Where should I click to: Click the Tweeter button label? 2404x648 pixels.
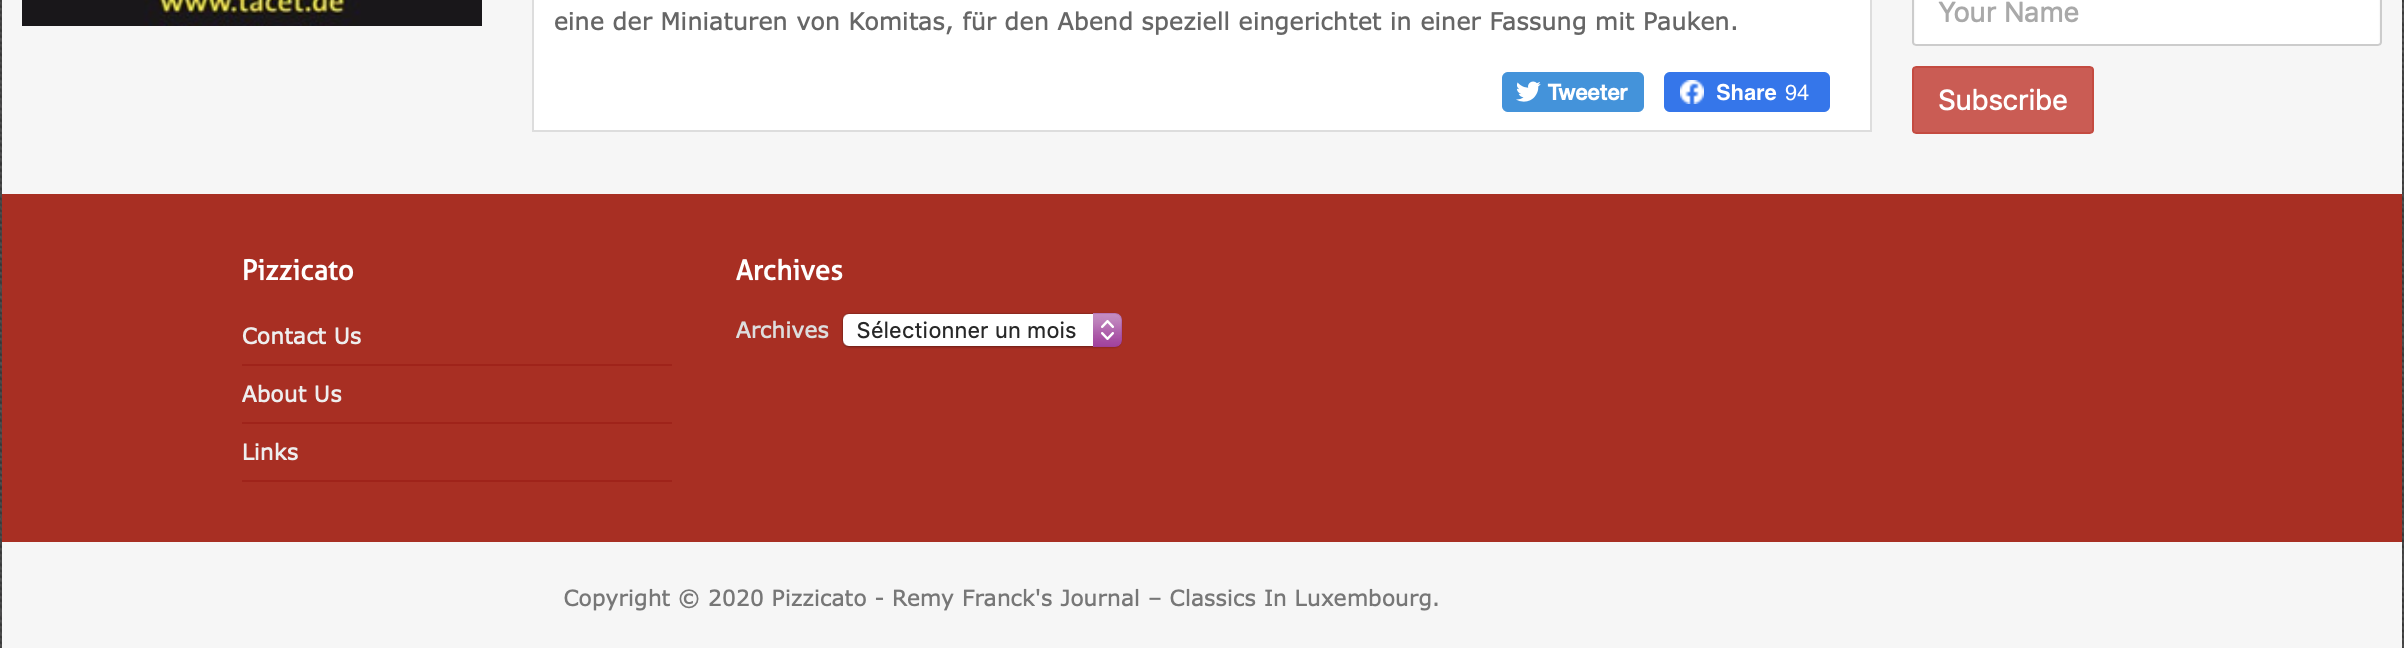[x=1587, y=92]
